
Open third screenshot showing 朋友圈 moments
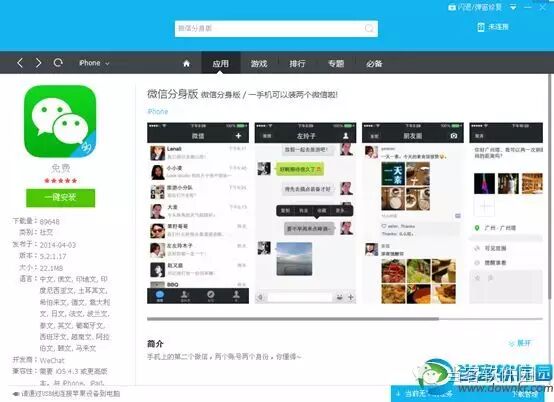(413, 213)
